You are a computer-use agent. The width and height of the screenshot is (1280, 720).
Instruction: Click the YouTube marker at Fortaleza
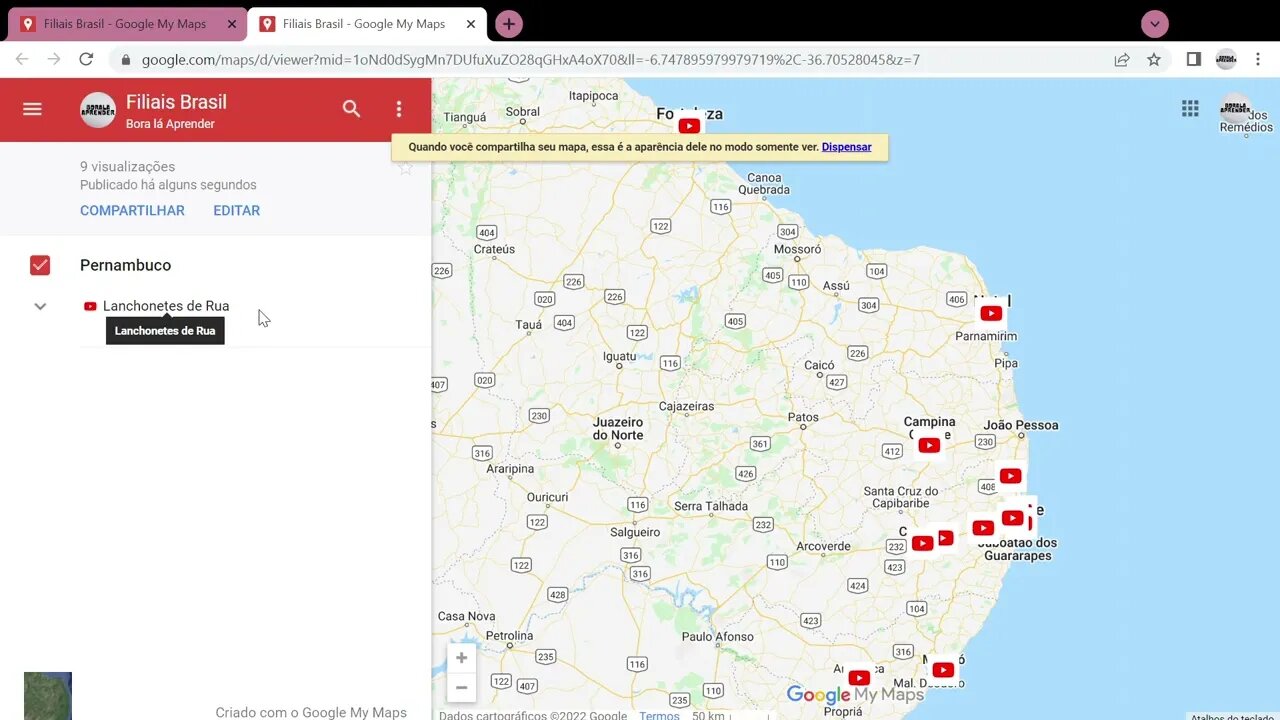(x=689, y=126)
